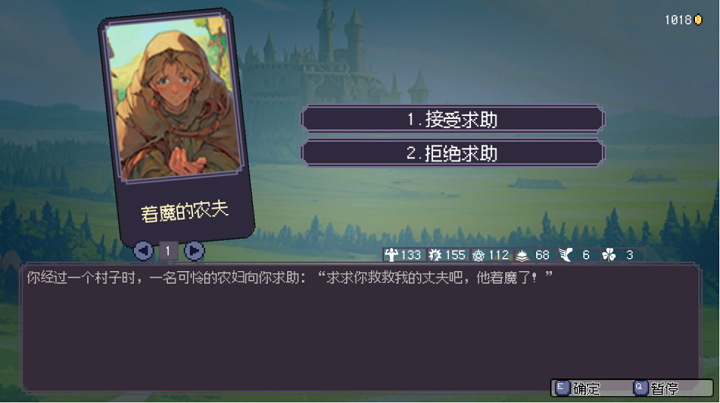Click the 确定 confirm label
Screen dimensions: 720x403
586,389
